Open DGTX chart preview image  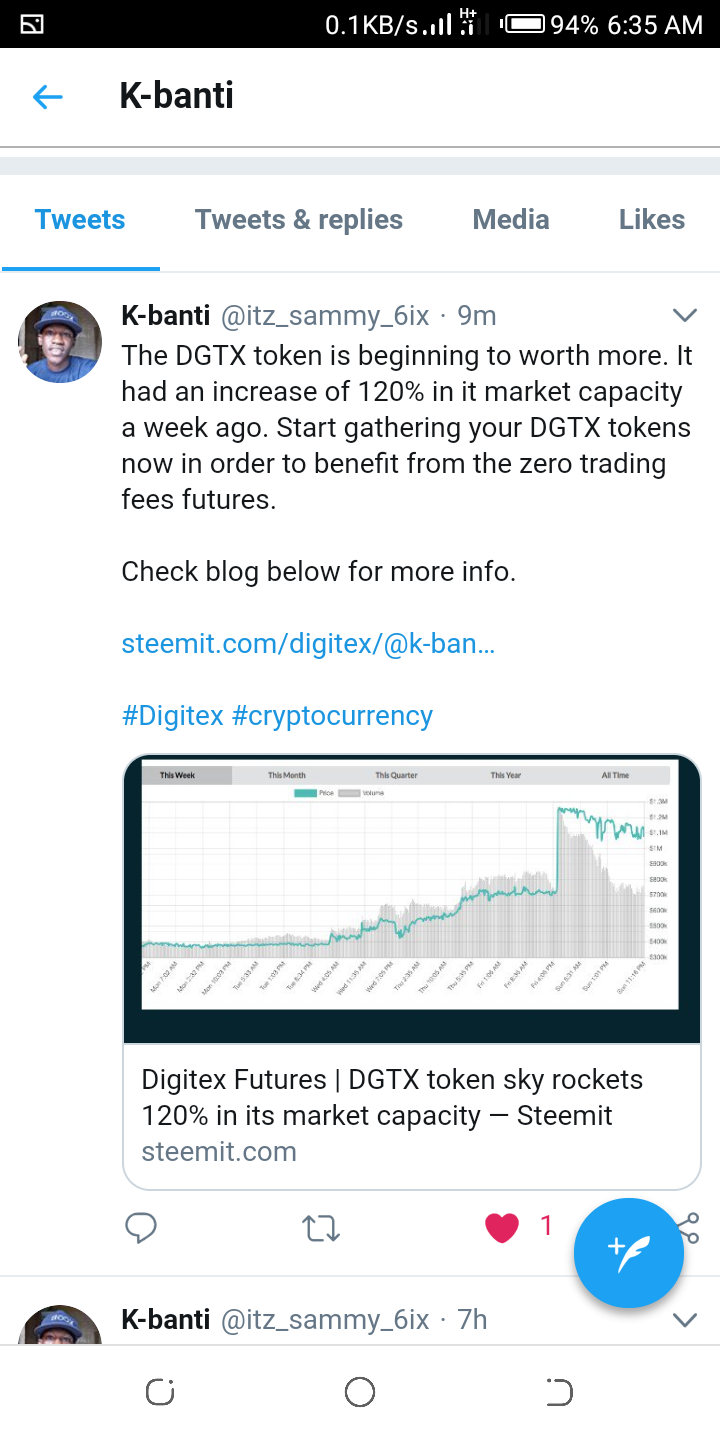tap(412, 899)
